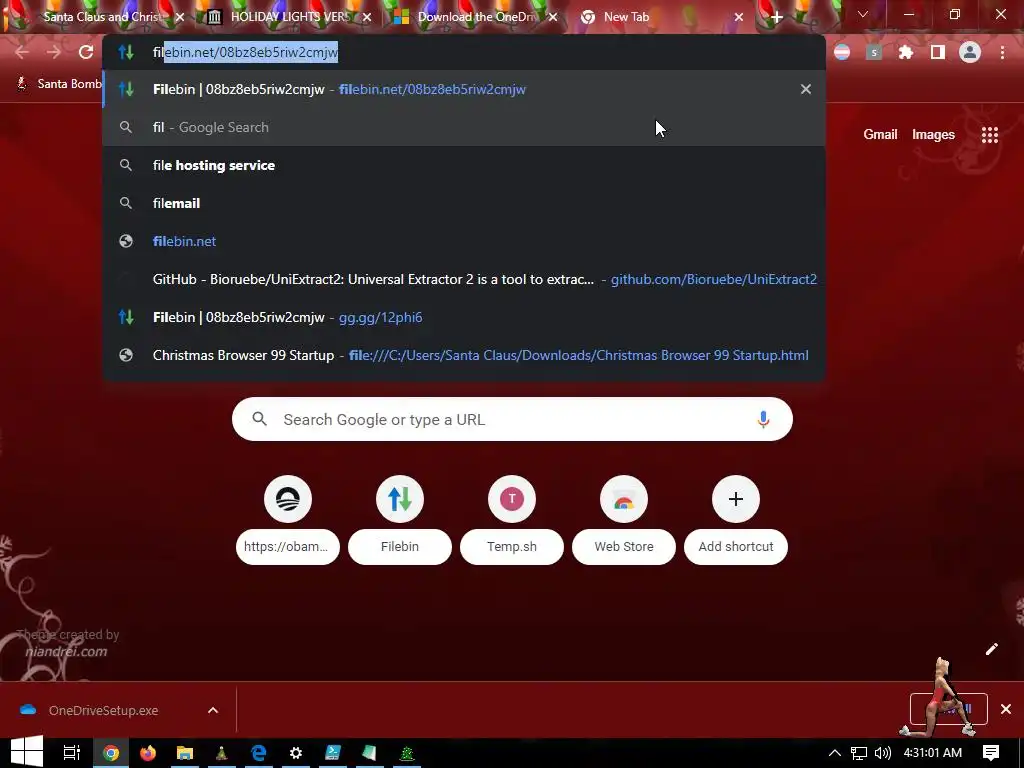
Task: Select the top Filebin filebin.net/08bz8eb5riw2cmjw suggestion
Action: tap(464, 89)
